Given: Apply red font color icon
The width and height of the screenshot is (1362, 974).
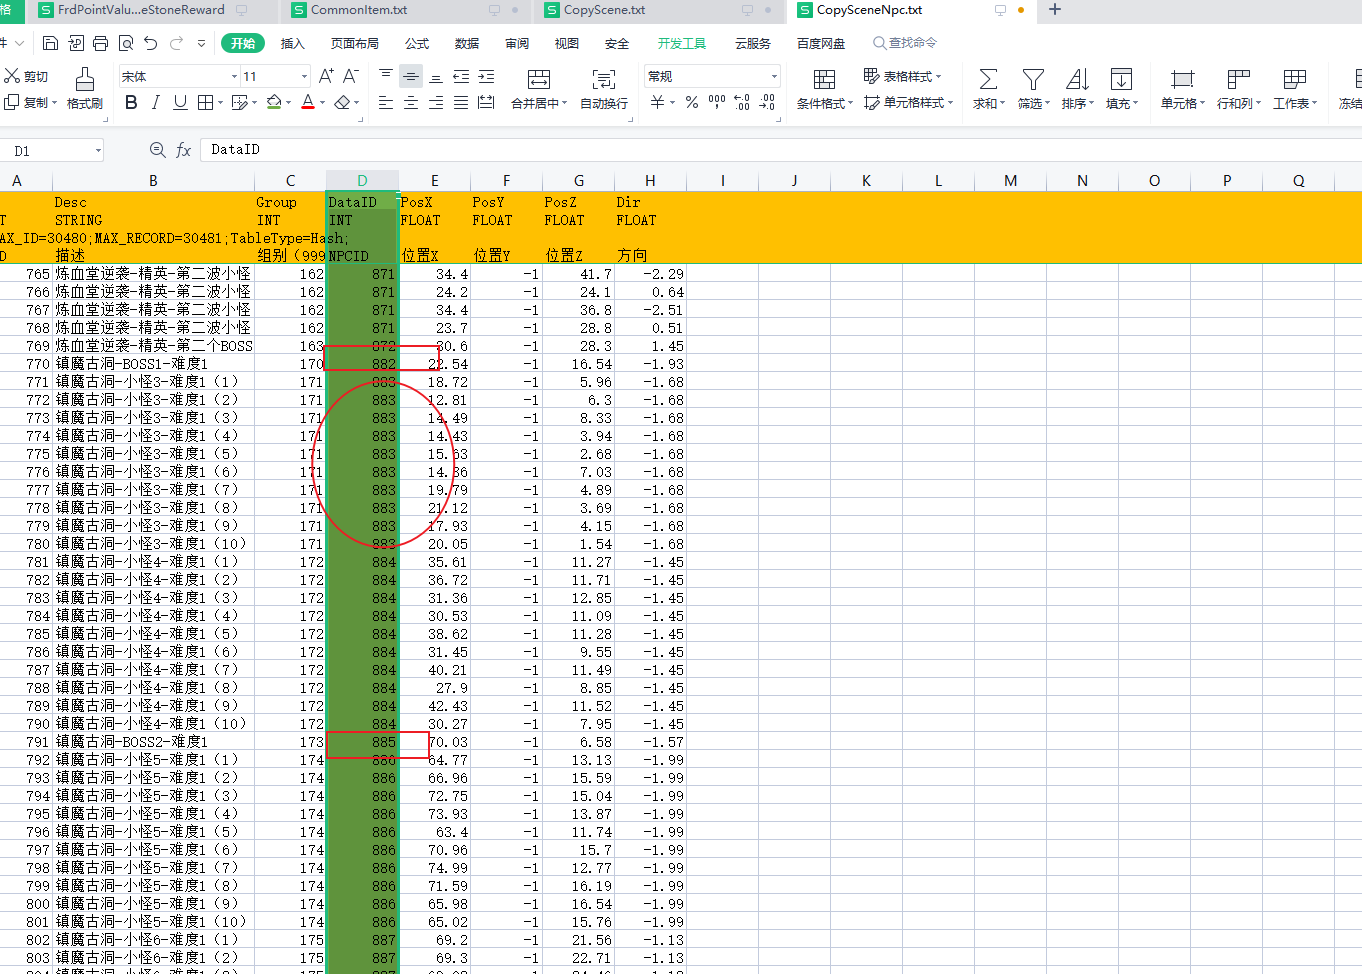Looking at the screenshot, I should 308,102.
